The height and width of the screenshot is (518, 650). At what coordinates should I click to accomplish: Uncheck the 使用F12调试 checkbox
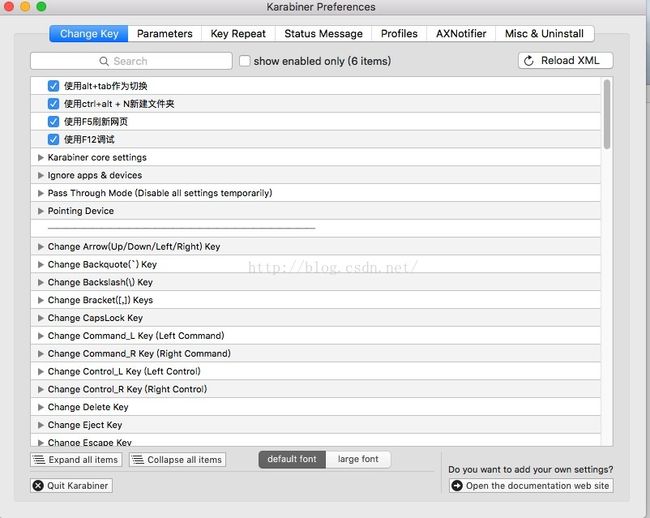click(53, 139)
